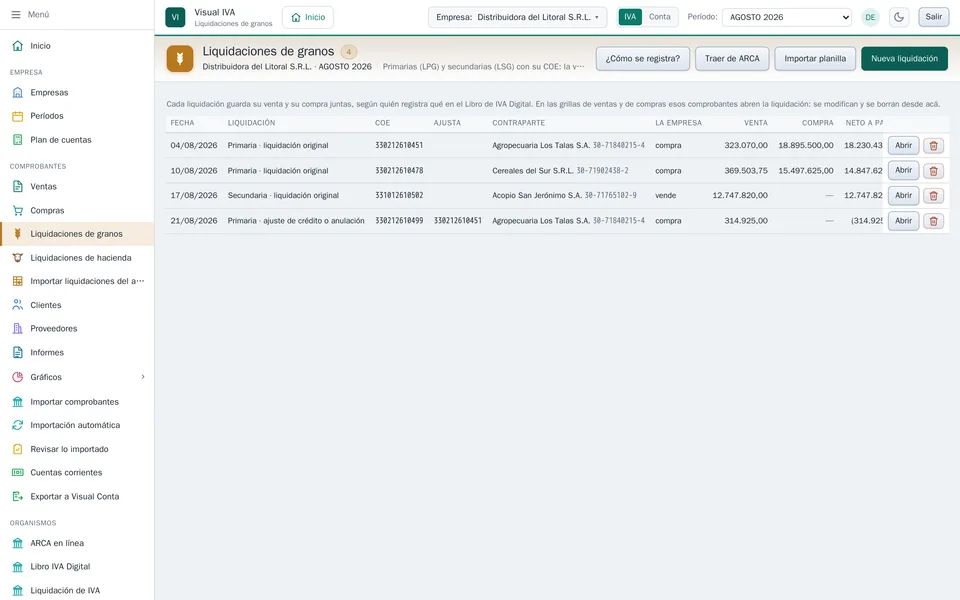
Task: Open the Empresas section icon
Action: pos(18,92)
